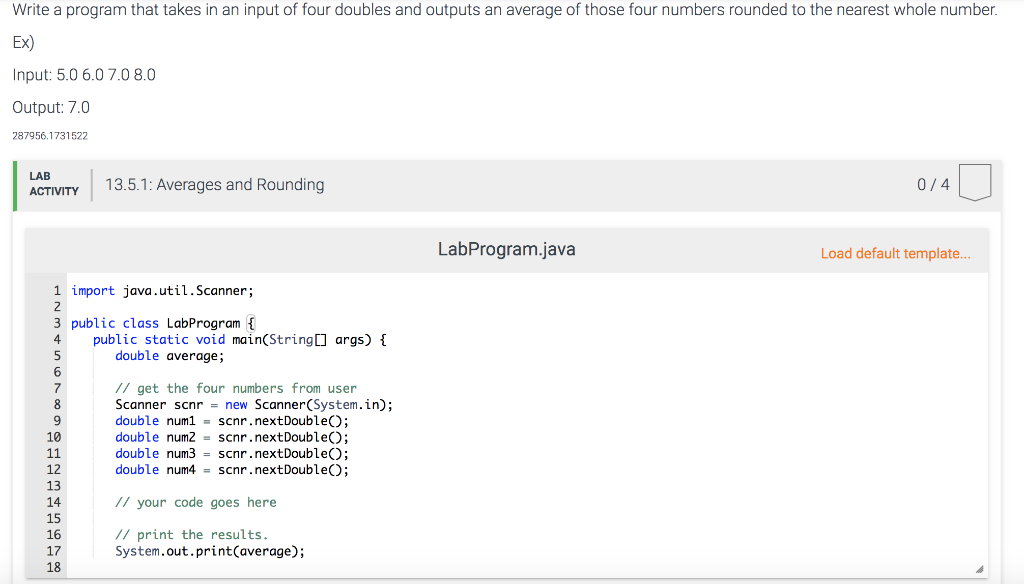Click the public class LabProgram line
This screenshot has height=584, width=1024.
(x=163, y=323)
